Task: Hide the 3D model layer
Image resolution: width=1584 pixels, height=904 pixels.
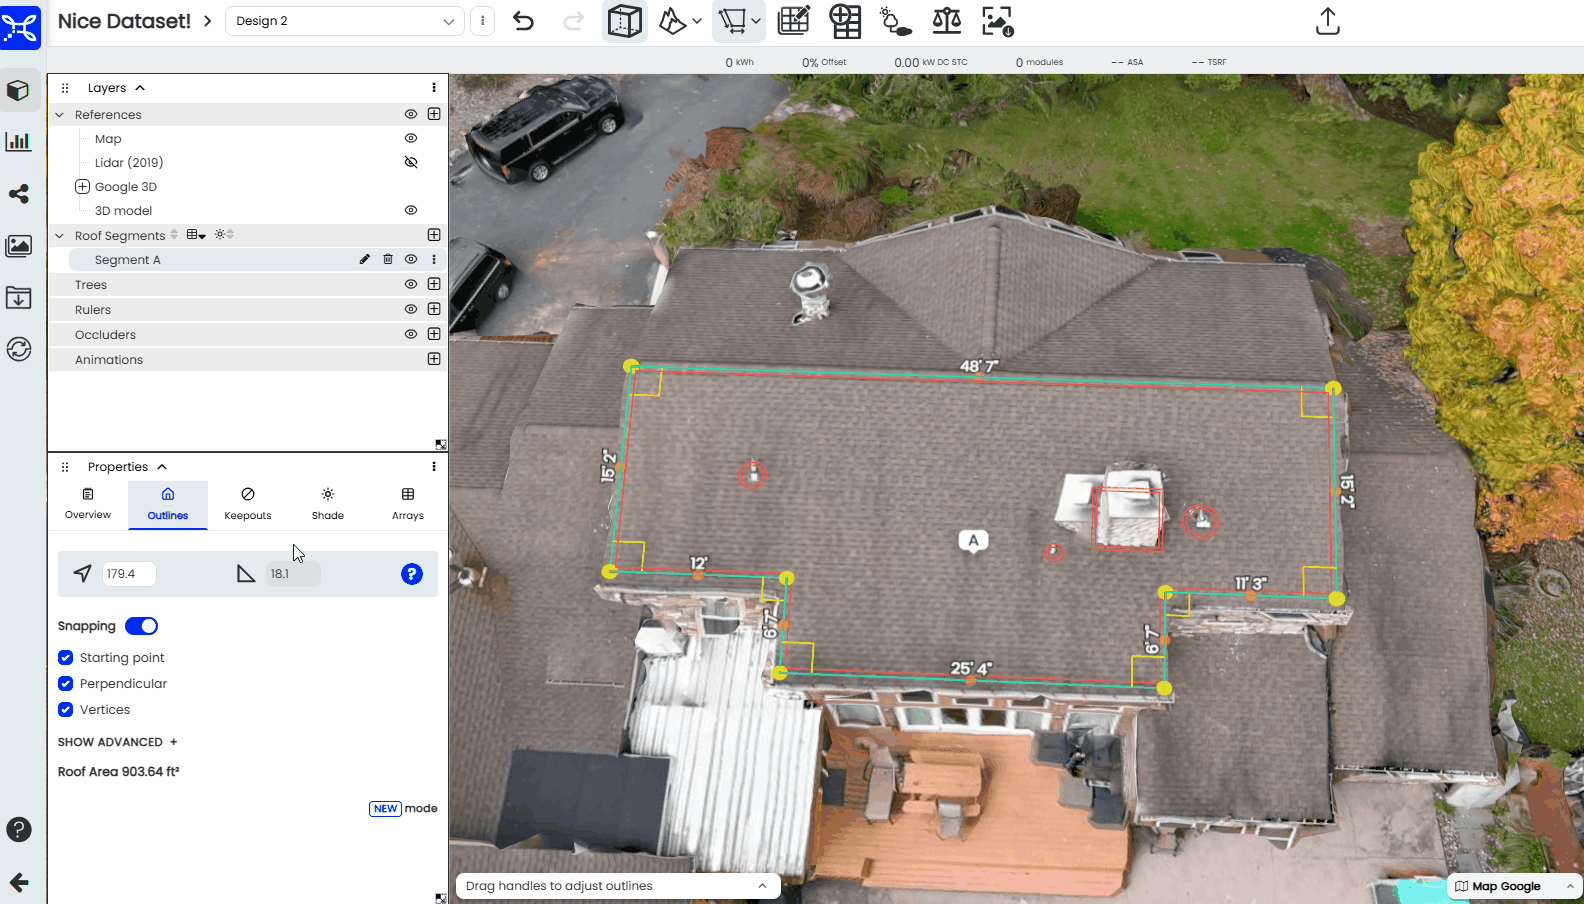Action: tap(411, 210)
